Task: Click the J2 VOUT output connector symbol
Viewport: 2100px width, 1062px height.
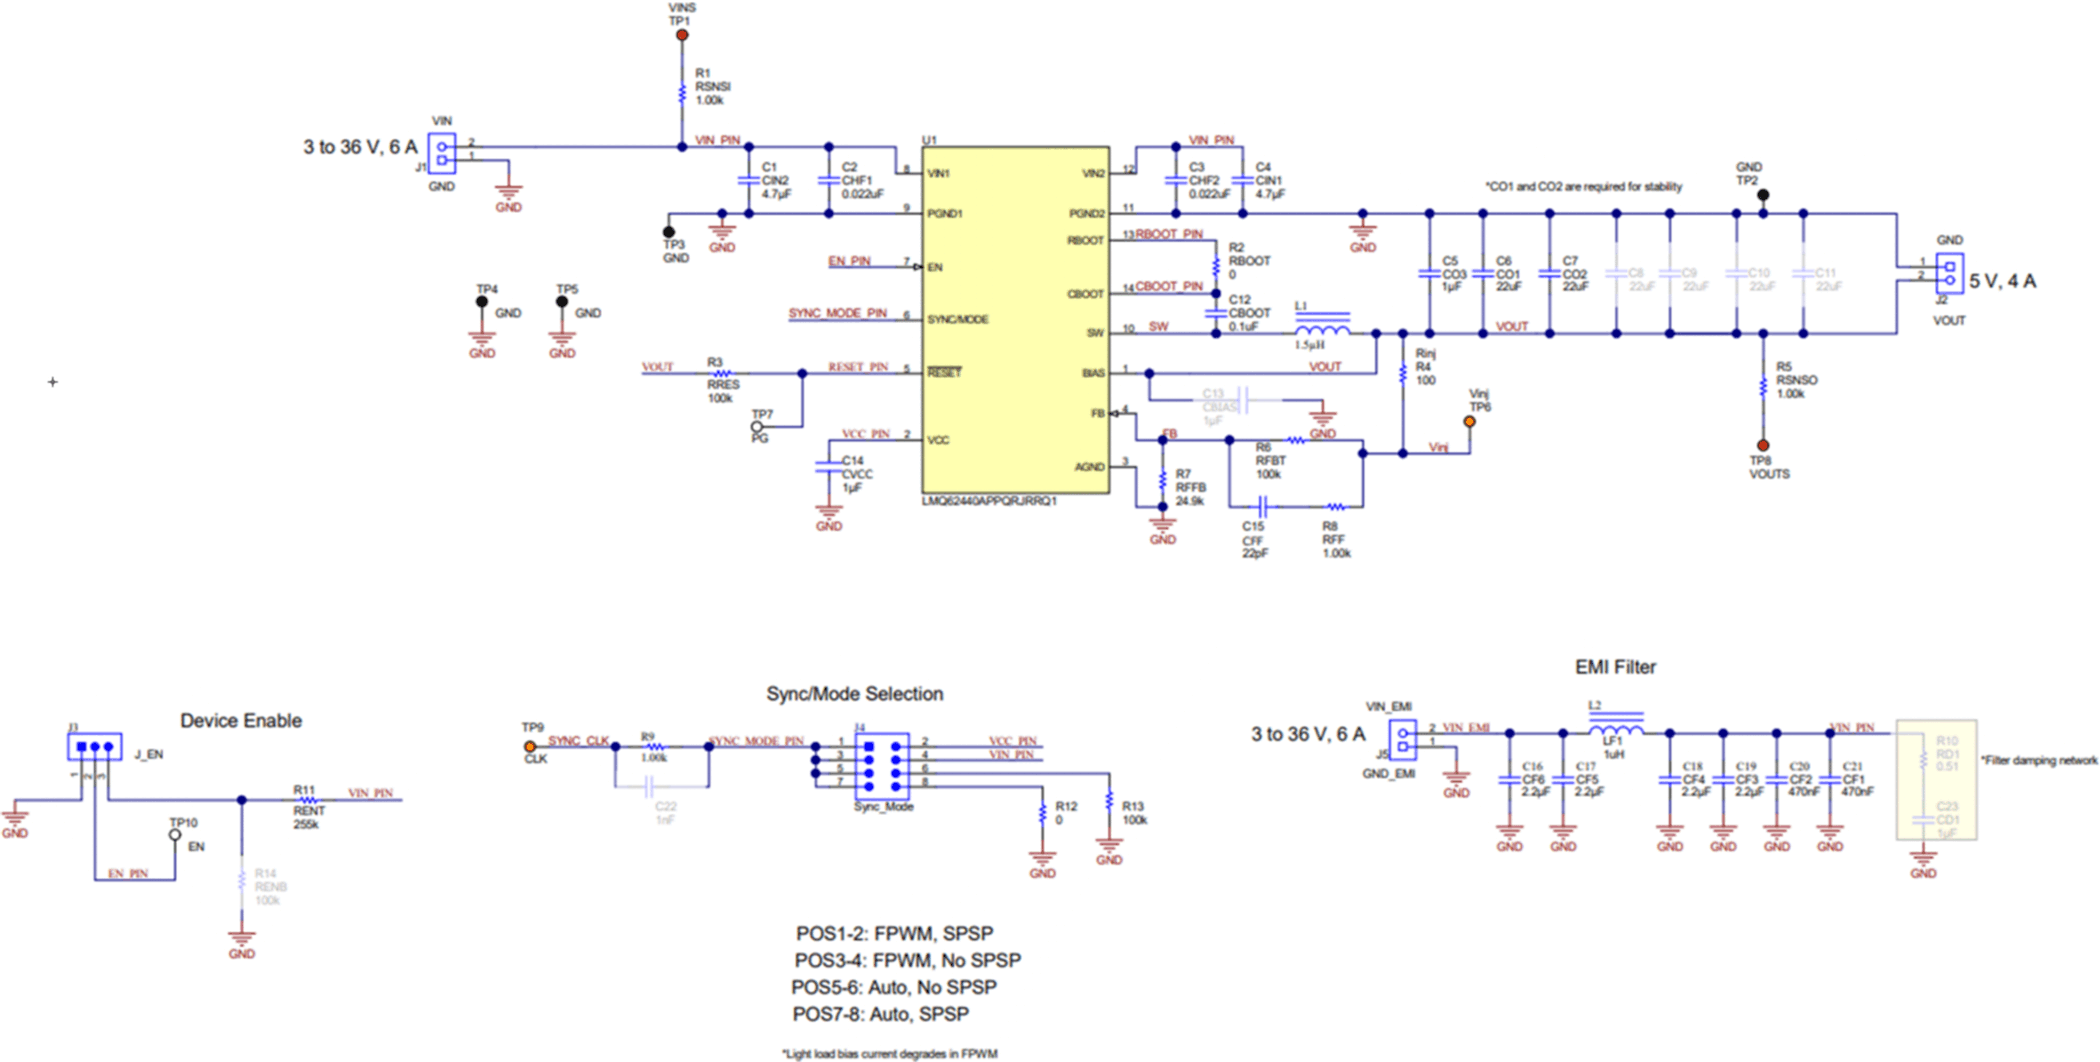Action: (x=1949, y=273)
